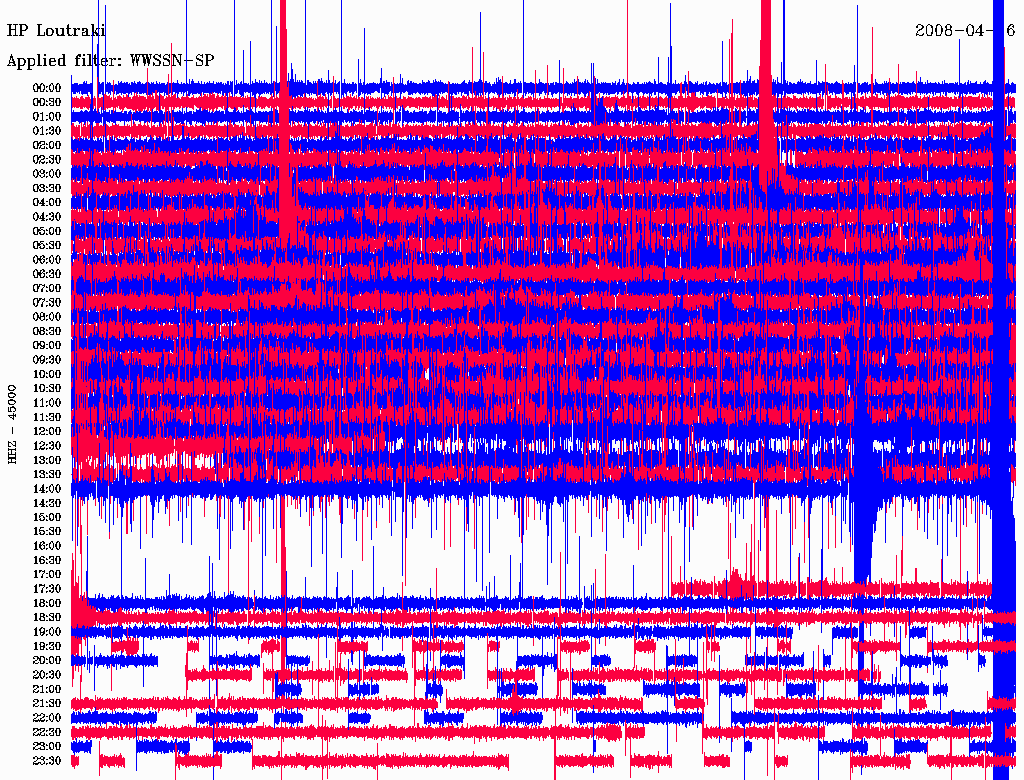Select the 07:00 time label
Screen dimensions: 1024x780
coord(47,288)
